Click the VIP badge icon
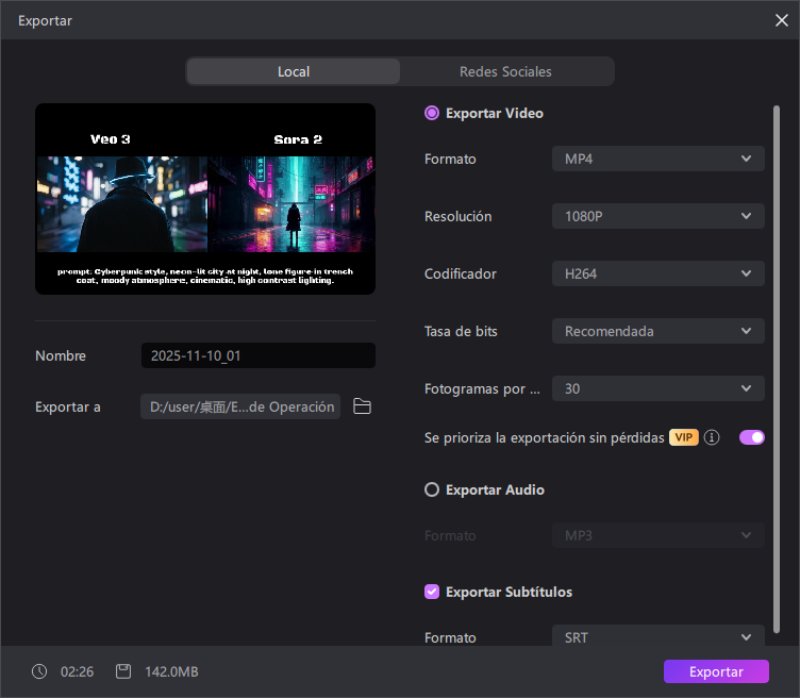 click(x=684, y=438)
